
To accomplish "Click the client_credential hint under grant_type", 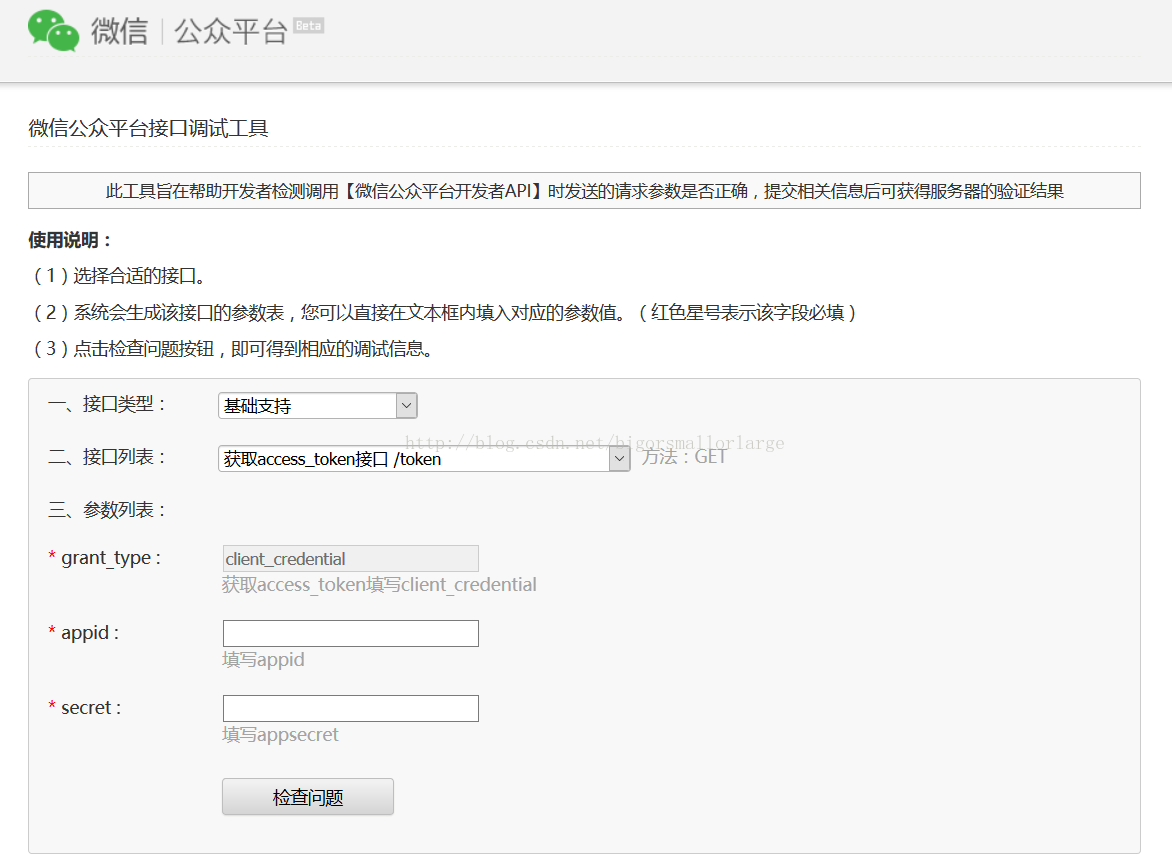I will [378, 584].
